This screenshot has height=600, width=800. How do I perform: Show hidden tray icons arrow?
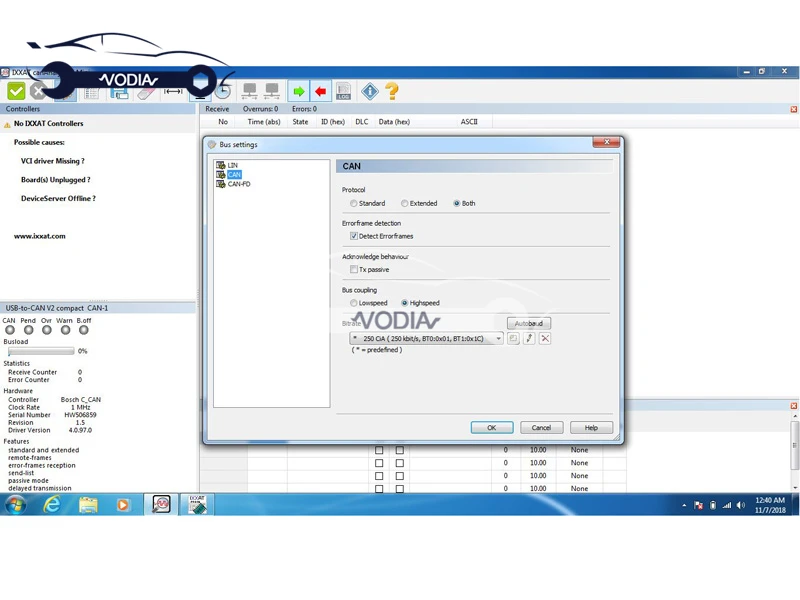684,506
